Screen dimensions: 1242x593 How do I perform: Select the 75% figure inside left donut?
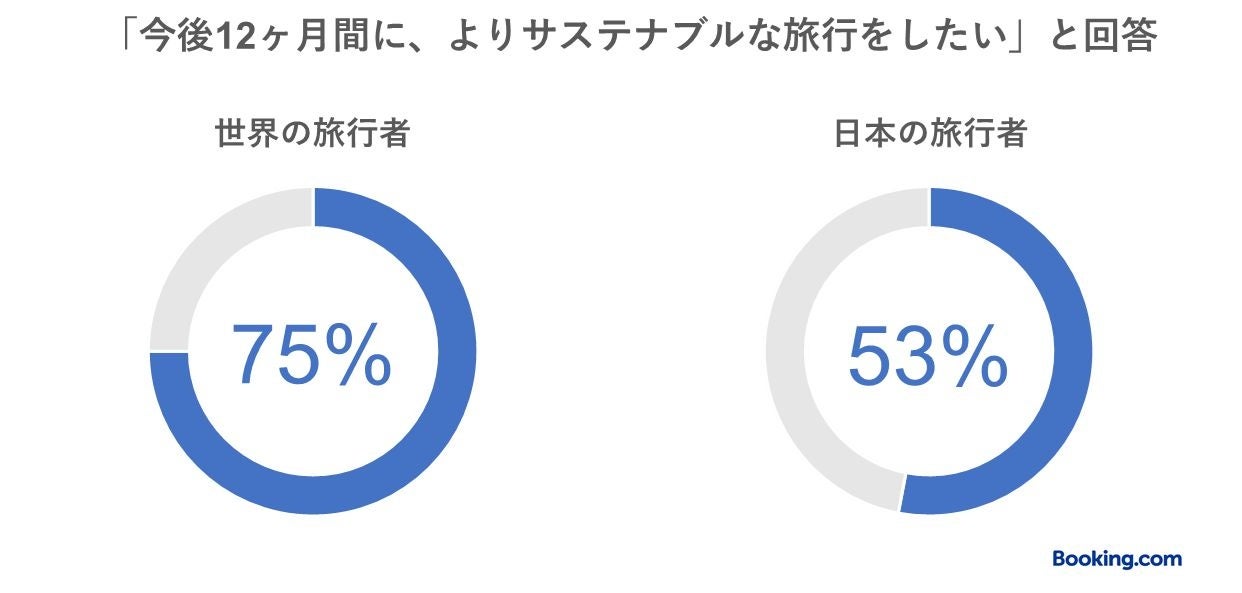[311, 355]
